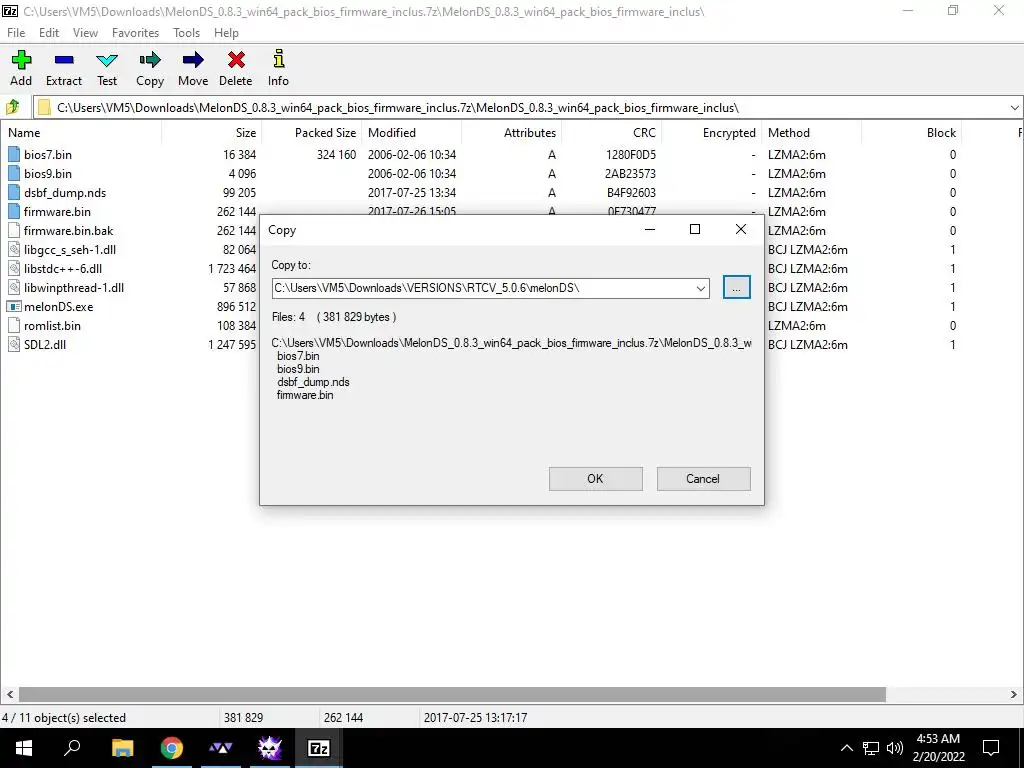Sort by the Attributes column header
This screenshot has width=1024, height=768.
coord(511,133)
